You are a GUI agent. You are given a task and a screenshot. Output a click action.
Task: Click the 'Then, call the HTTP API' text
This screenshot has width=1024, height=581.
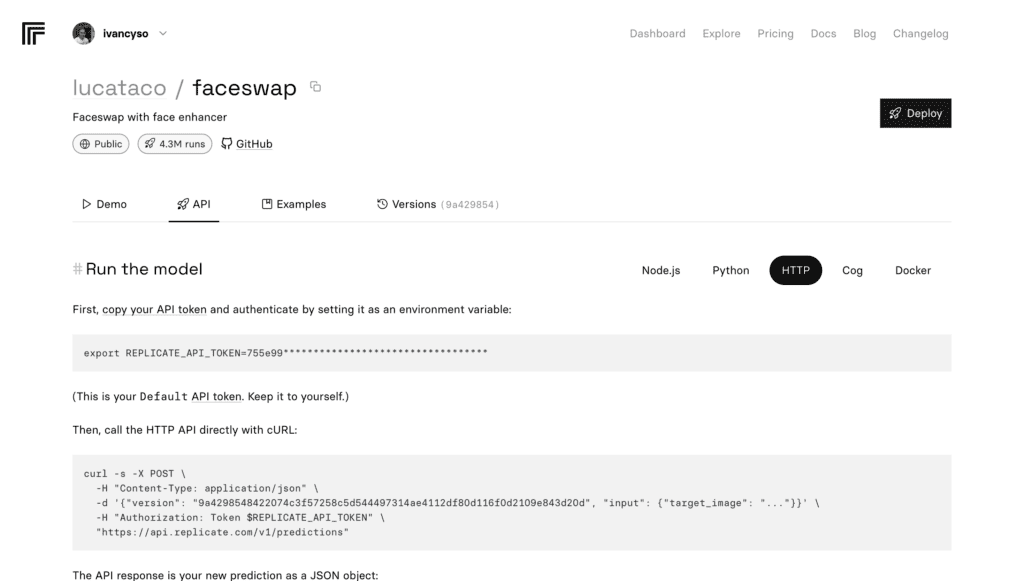pyautogui.click(x=185, y=430)
